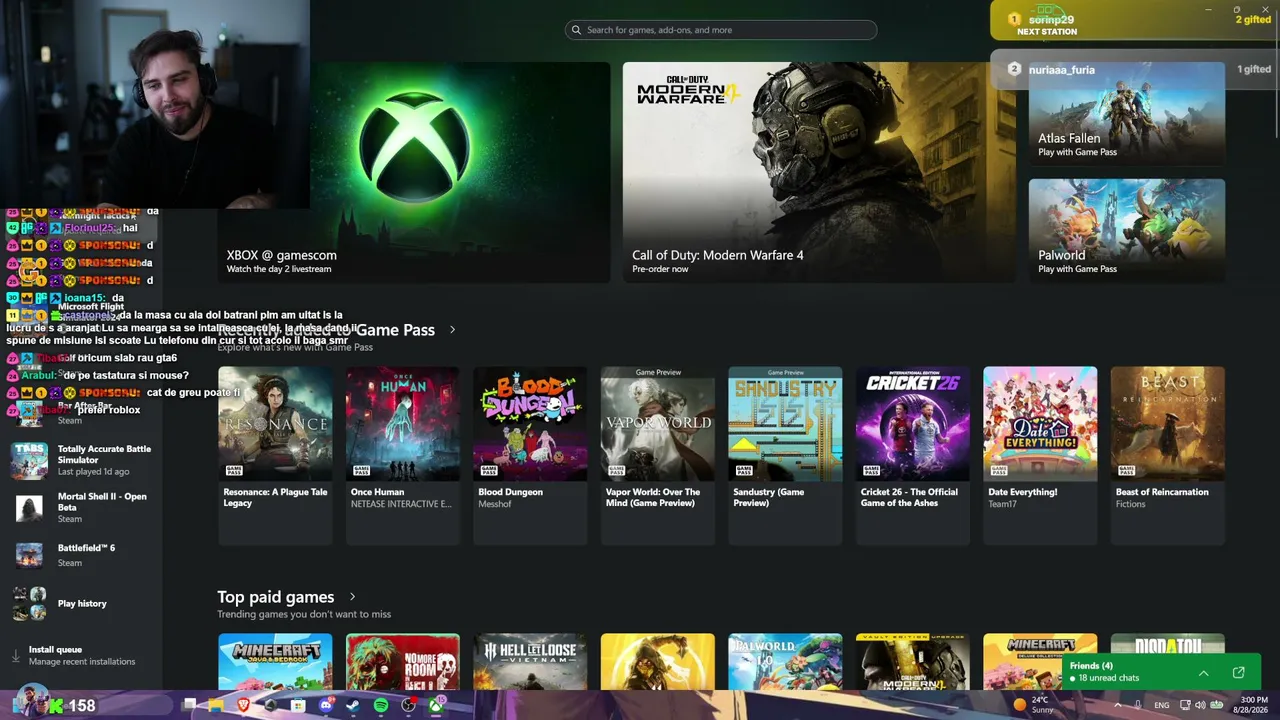The image size is (1280, 720).
Task: Open Resonance: A Plague Tale Legacy card
Action: click(275, 455)
